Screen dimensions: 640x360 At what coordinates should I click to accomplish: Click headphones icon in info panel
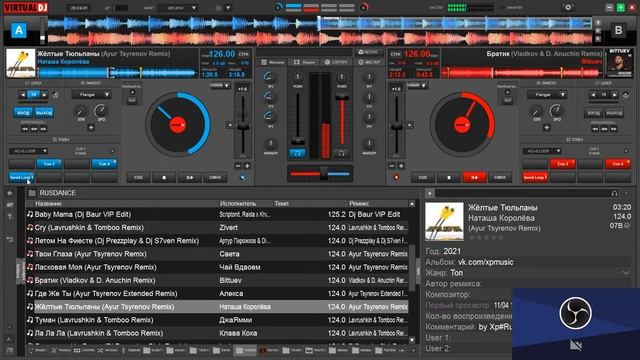click(x=614, y=193)
